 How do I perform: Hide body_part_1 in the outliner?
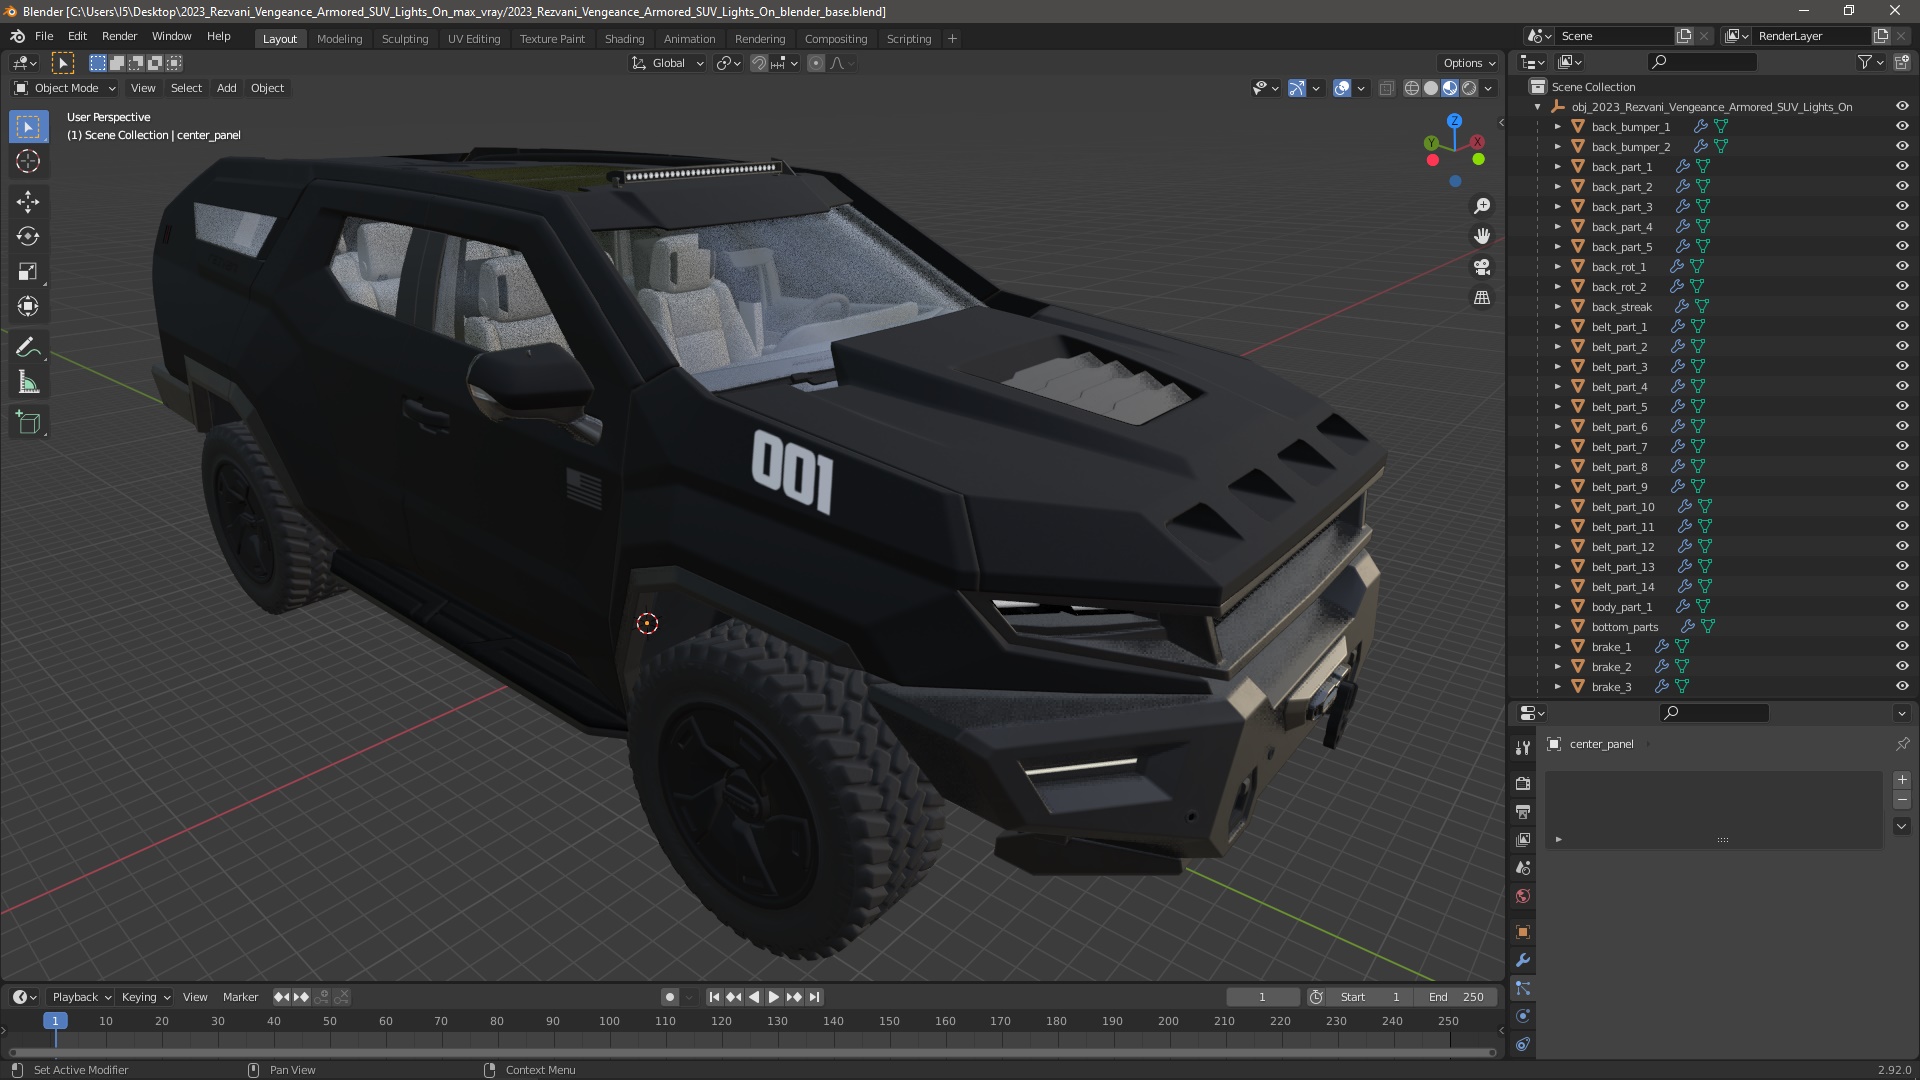1902,606
